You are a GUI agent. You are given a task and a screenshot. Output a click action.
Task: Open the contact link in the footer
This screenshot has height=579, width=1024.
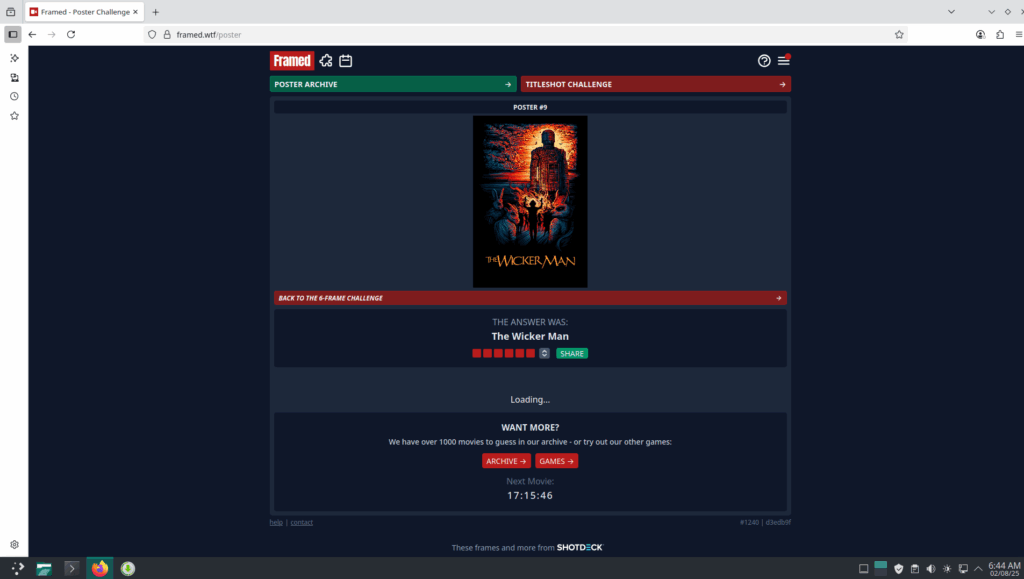pos(301,522)
